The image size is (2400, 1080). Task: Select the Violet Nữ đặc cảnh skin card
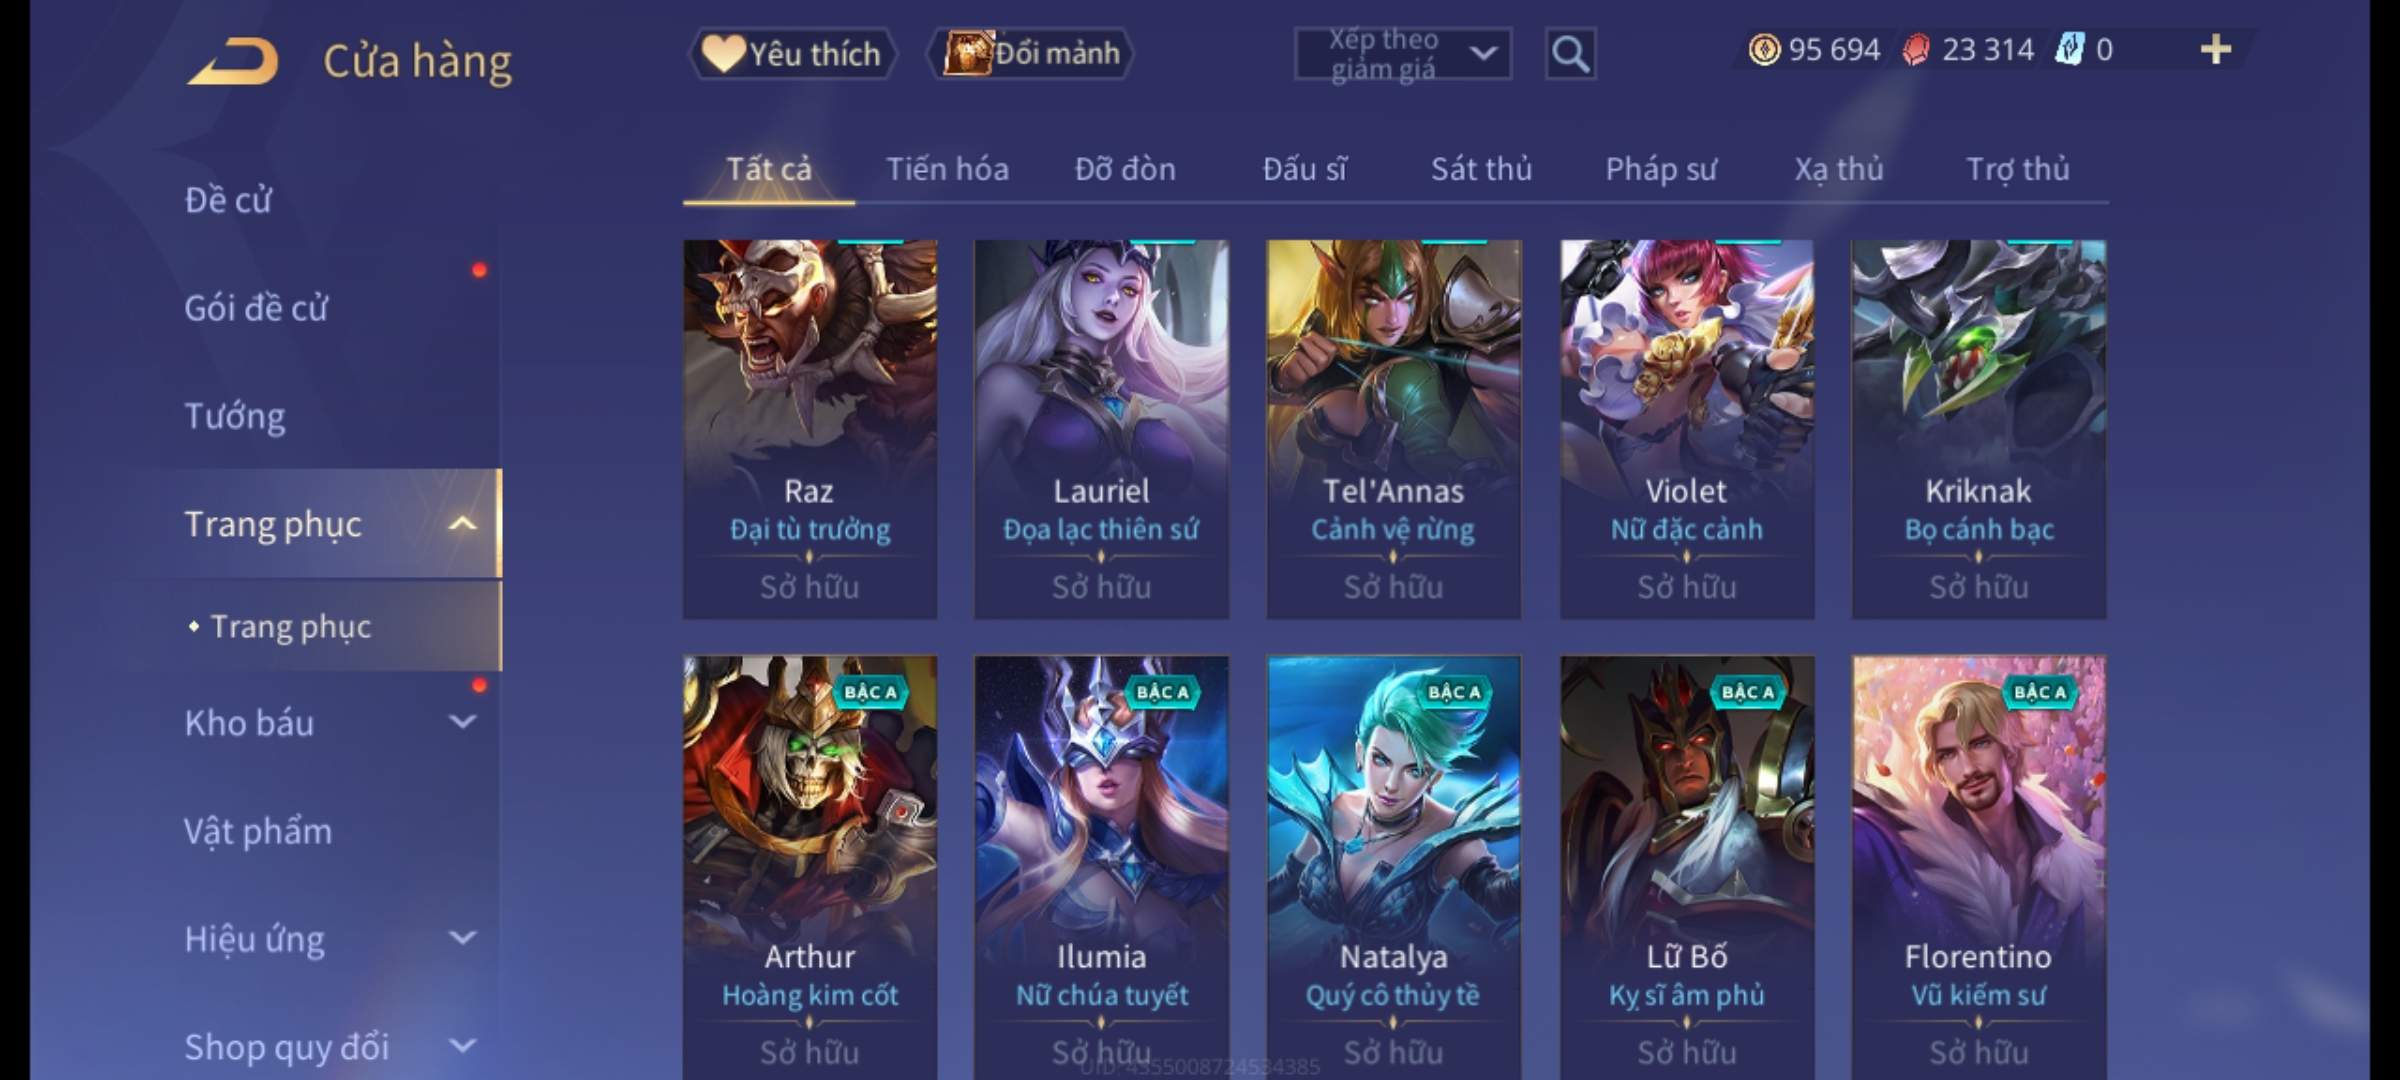(1687, 429)
